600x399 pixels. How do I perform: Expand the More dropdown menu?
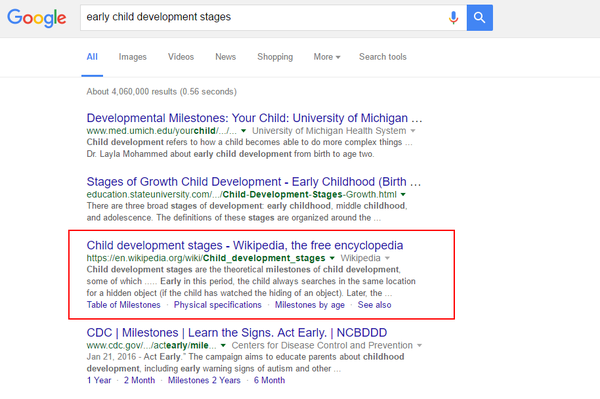pos(327,57)
